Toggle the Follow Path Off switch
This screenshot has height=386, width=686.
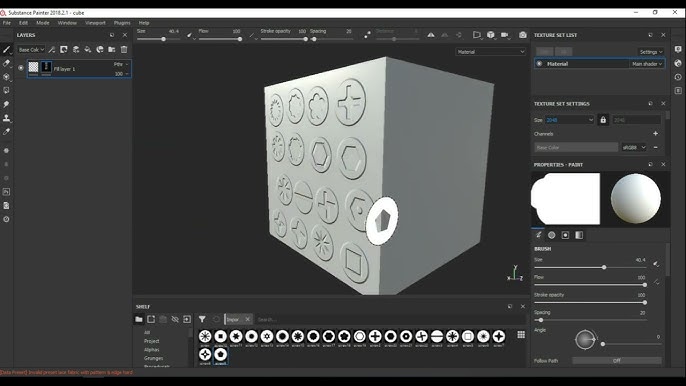coord(617,361)
